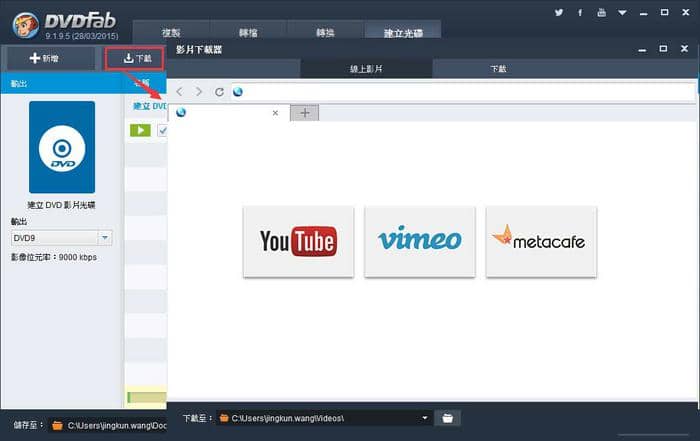700x441 pixels.
Task: Click the globe icon in address bar
Action: click(238, 92)
